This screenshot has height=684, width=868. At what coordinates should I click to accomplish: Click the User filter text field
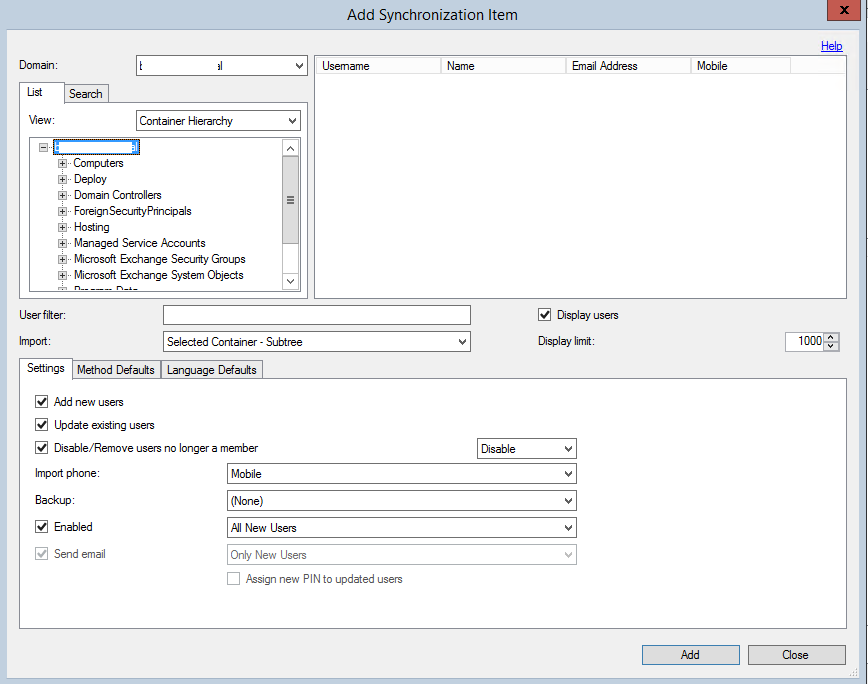coord(316,315)
